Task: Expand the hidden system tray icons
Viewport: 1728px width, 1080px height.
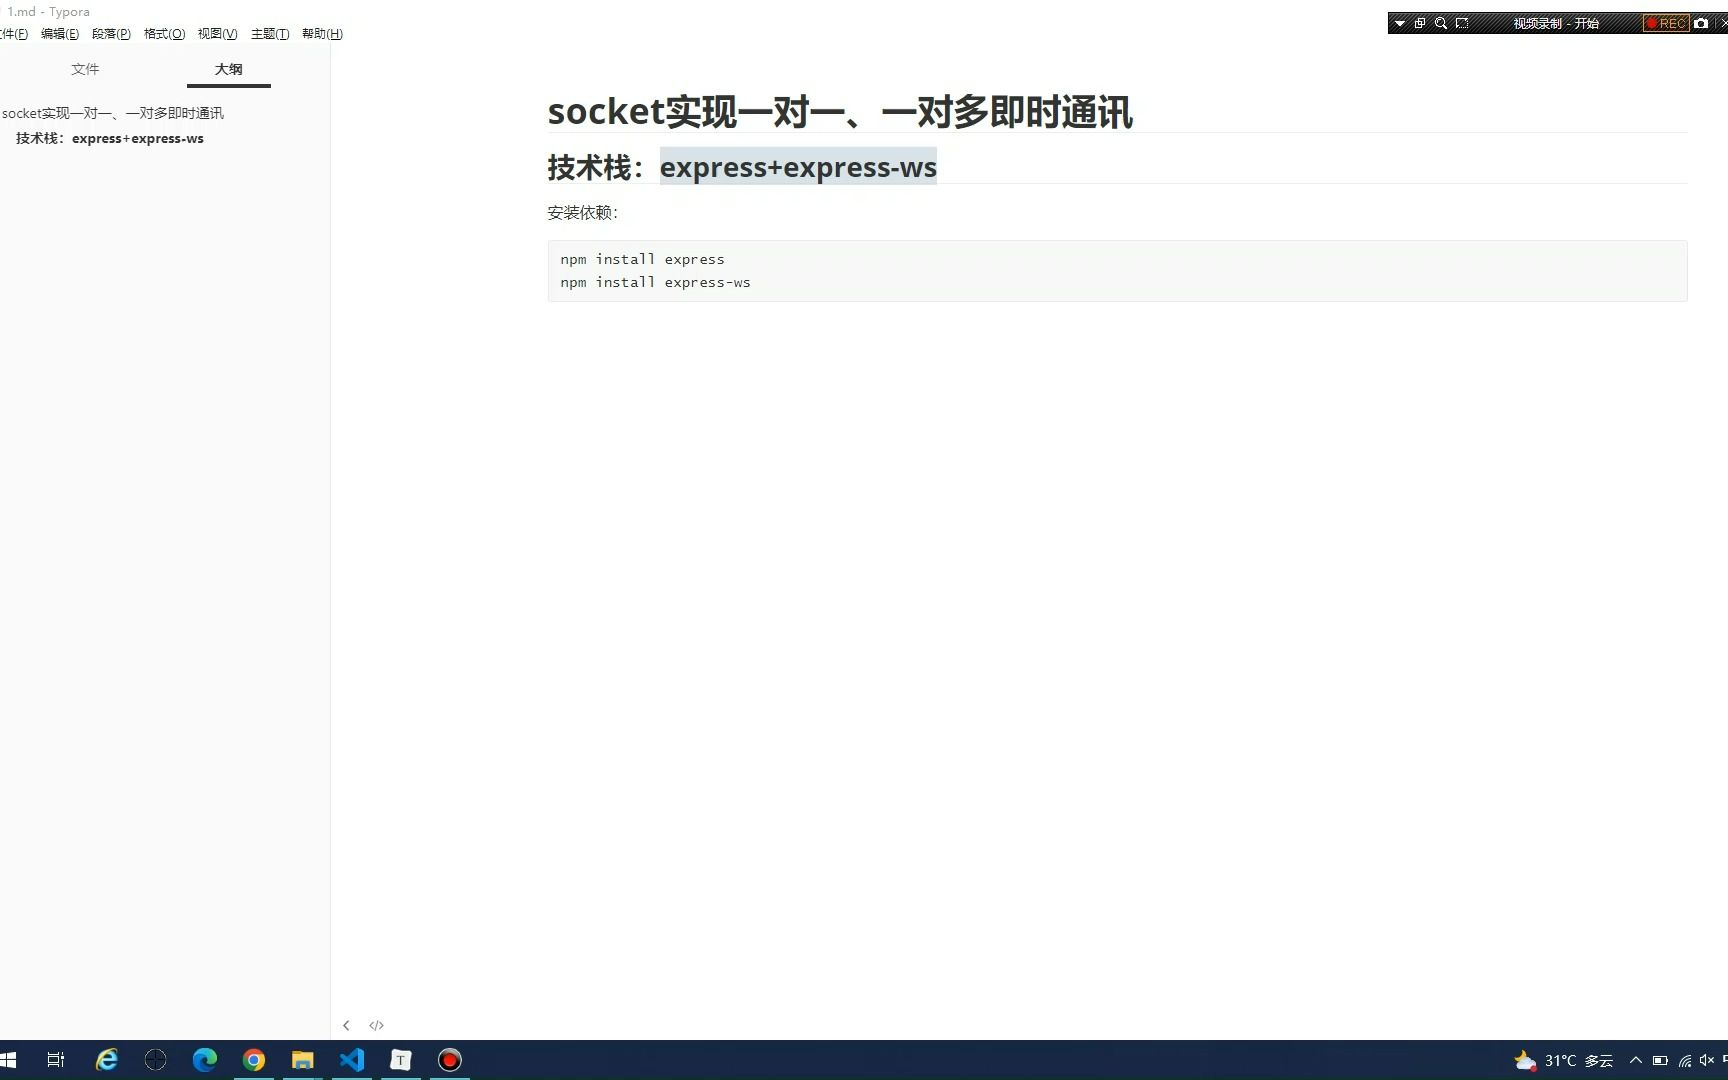Action: point(1636,1060)
